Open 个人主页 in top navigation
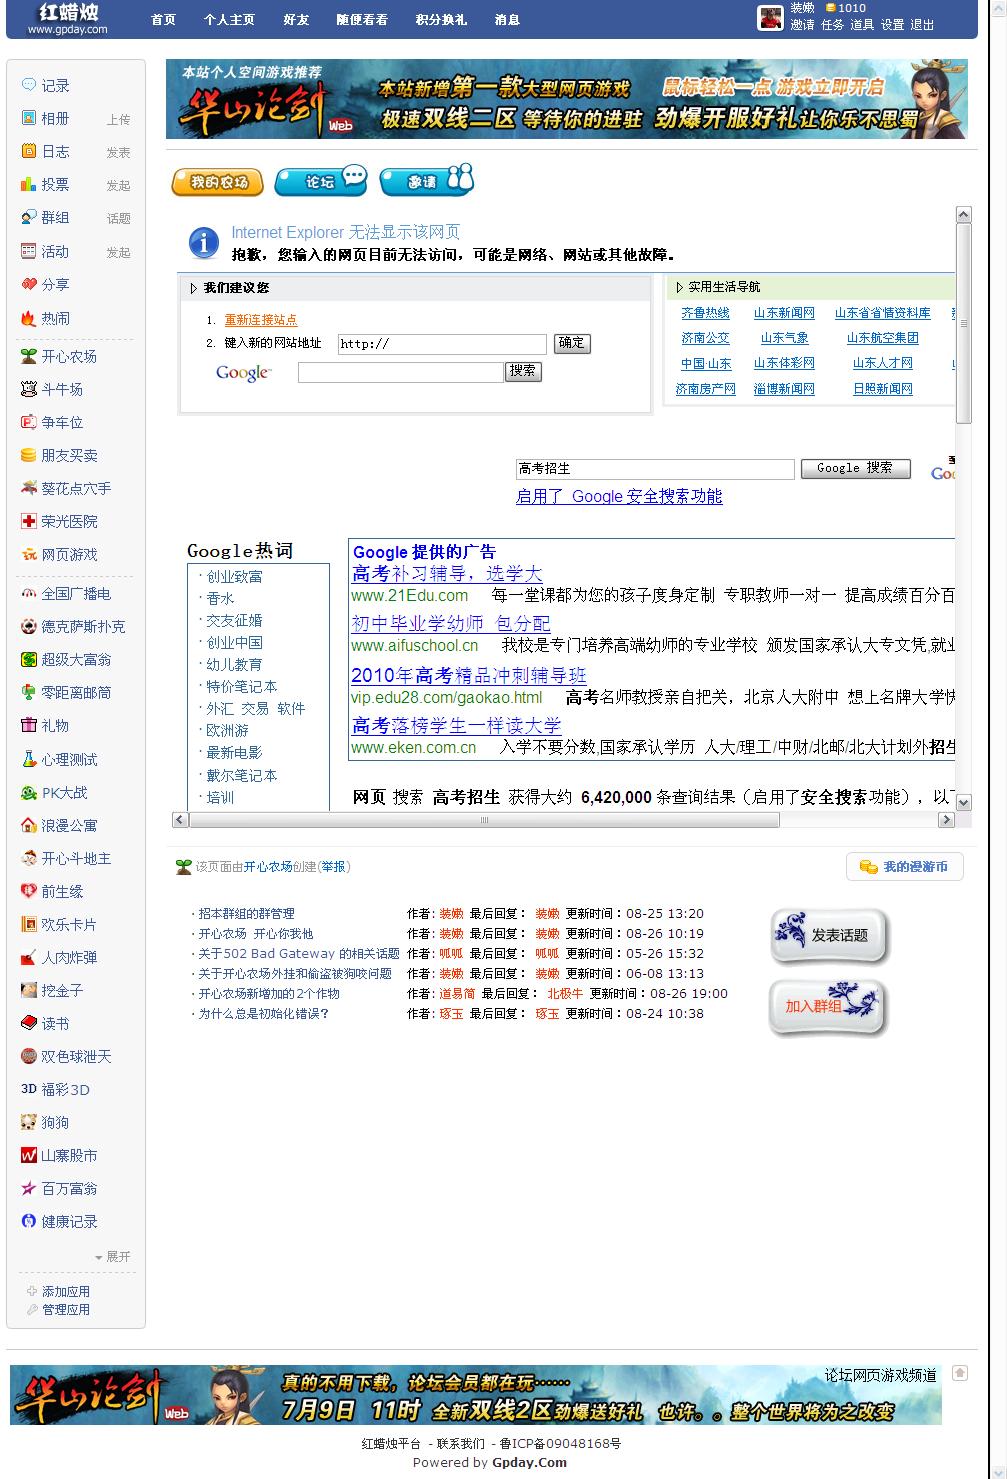Viewport: 1007px width, 1479px height. (229, 19)
